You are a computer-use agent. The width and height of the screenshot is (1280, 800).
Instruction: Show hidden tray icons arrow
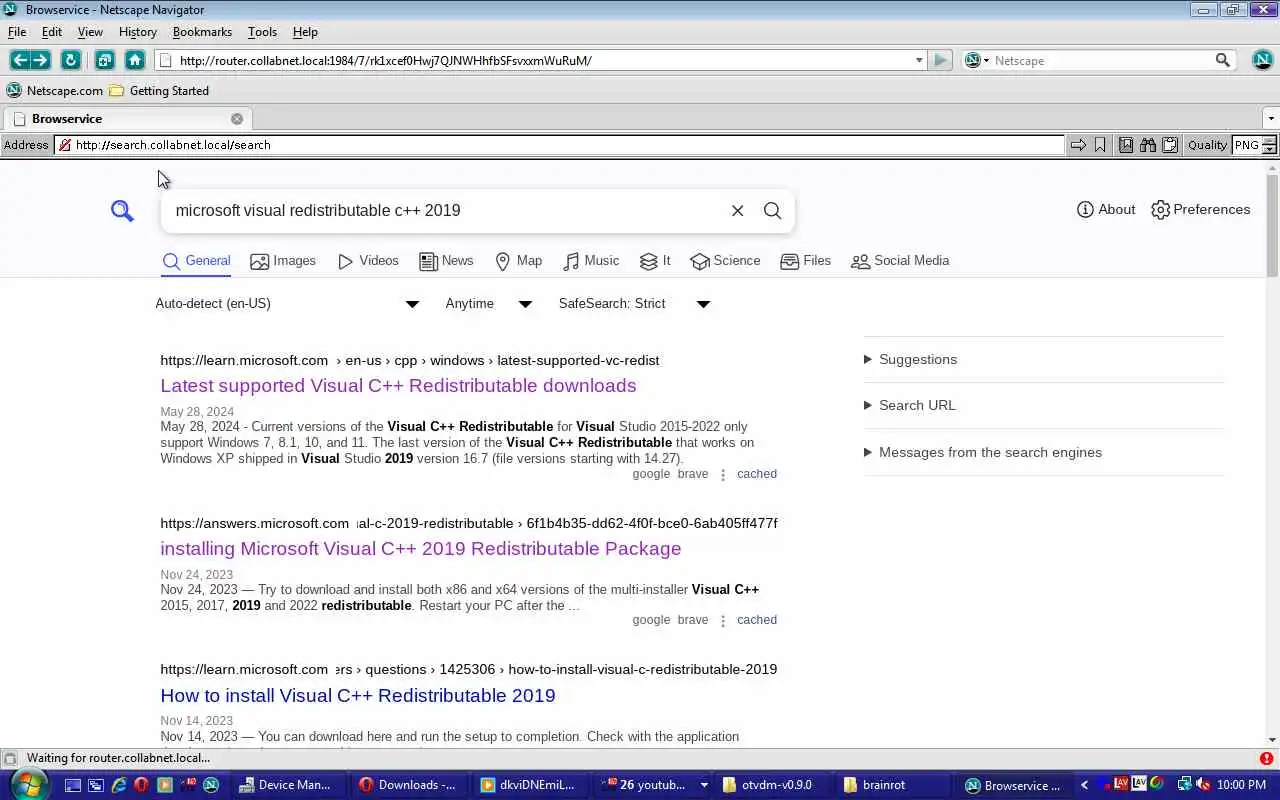tap(1084, 785)
